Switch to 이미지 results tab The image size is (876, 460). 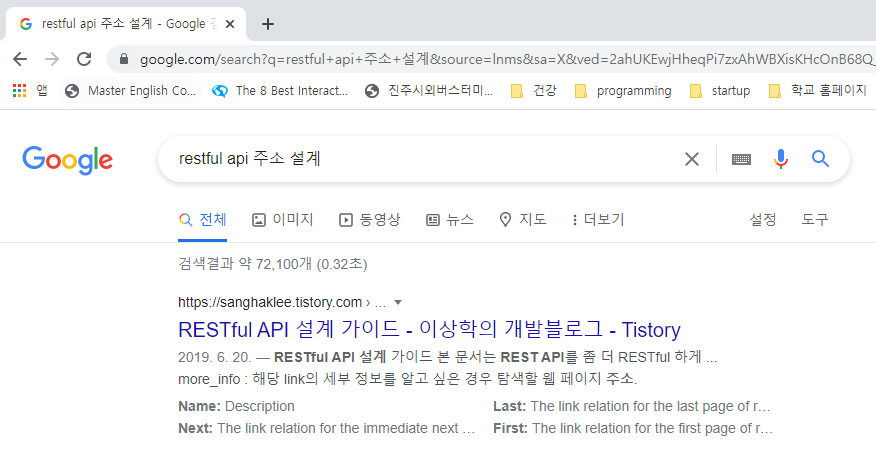(283, 220)
